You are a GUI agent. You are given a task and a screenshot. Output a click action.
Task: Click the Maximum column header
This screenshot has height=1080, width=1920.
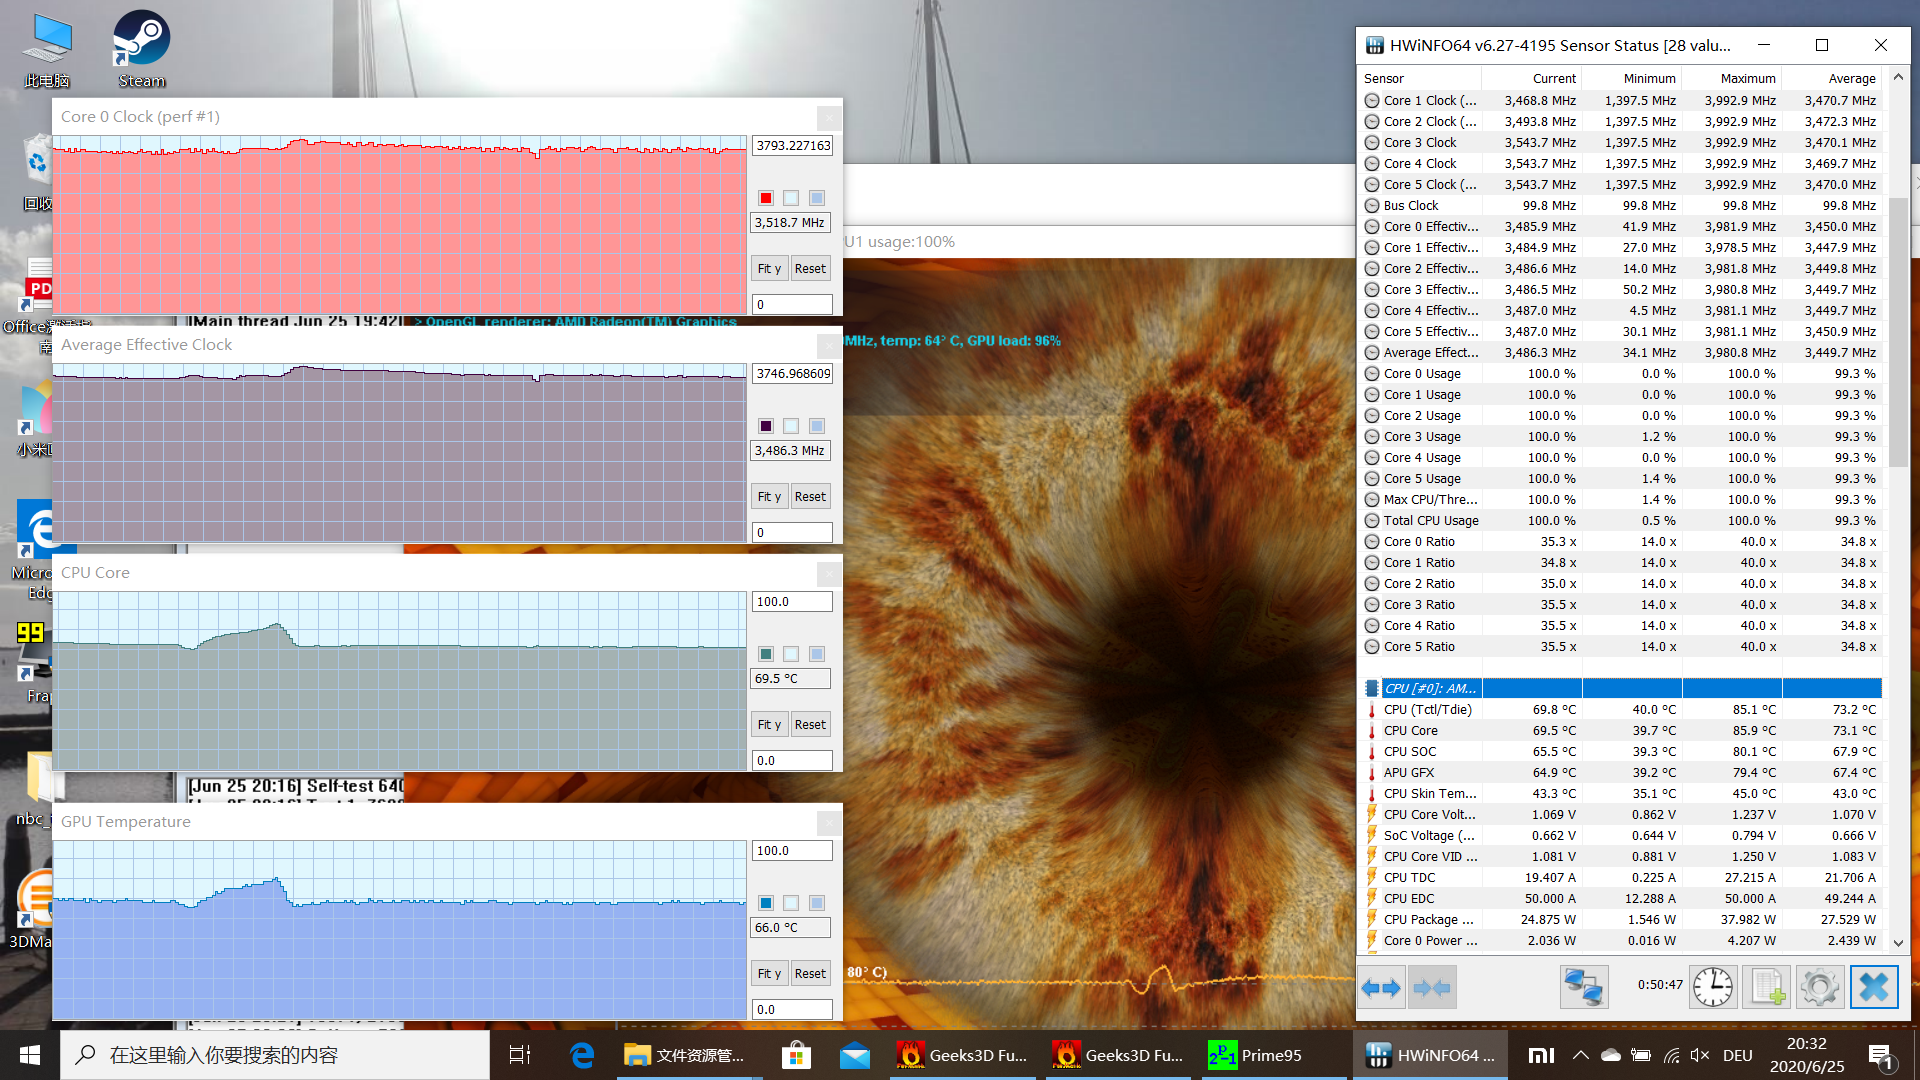point(1747,78)
